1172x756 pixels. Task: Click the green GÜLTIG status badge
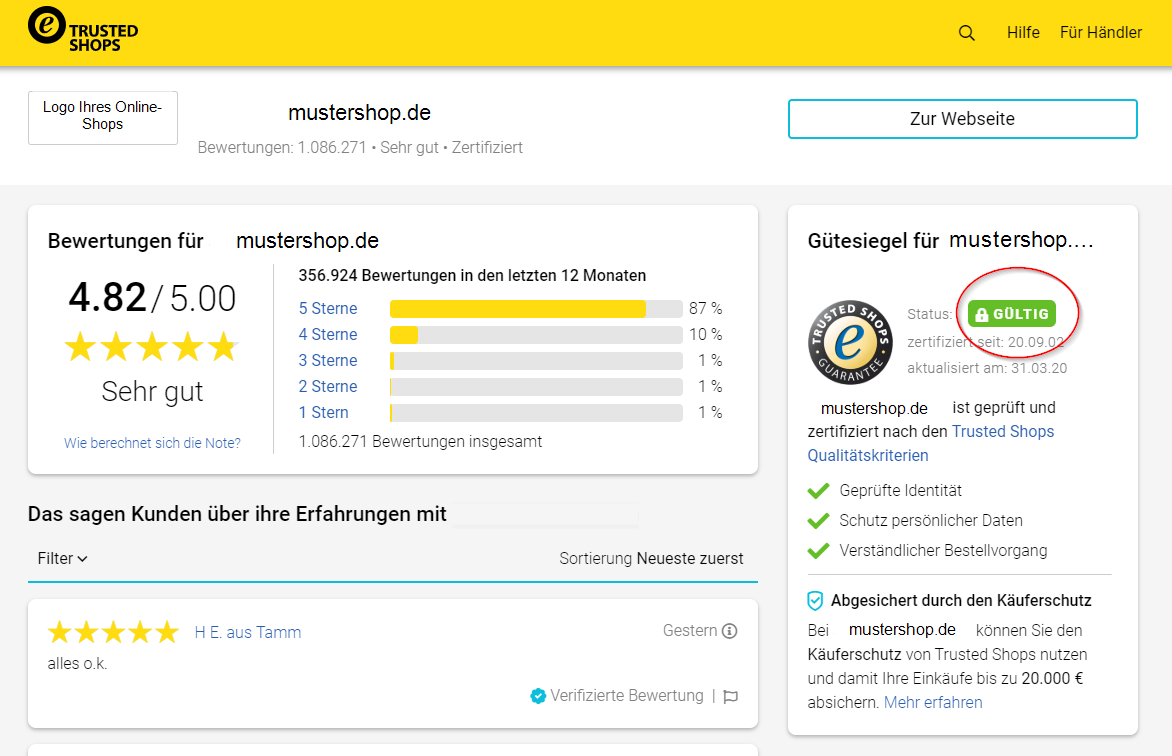point(1012,314)
